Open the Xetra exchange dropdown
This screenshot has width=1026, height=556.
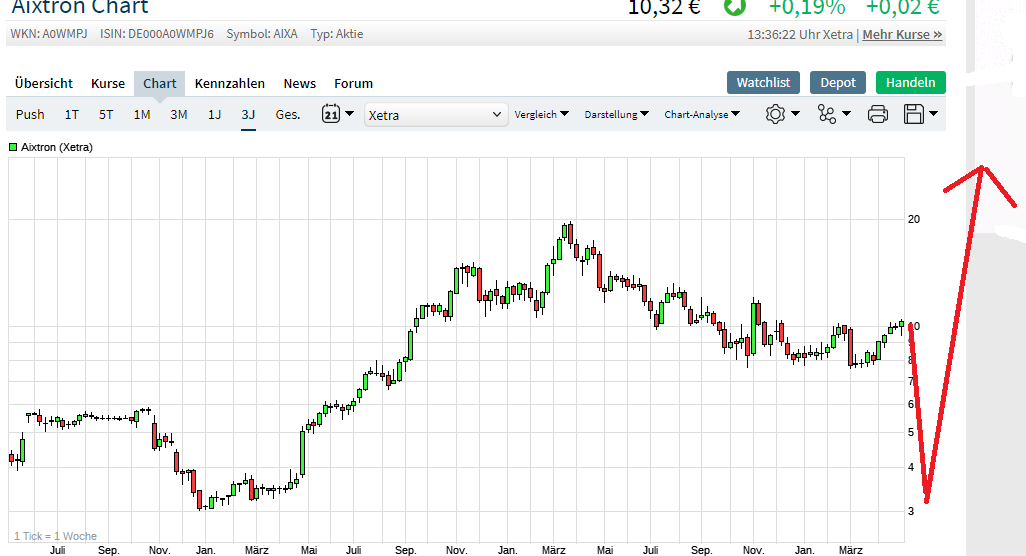coord(436,115)
